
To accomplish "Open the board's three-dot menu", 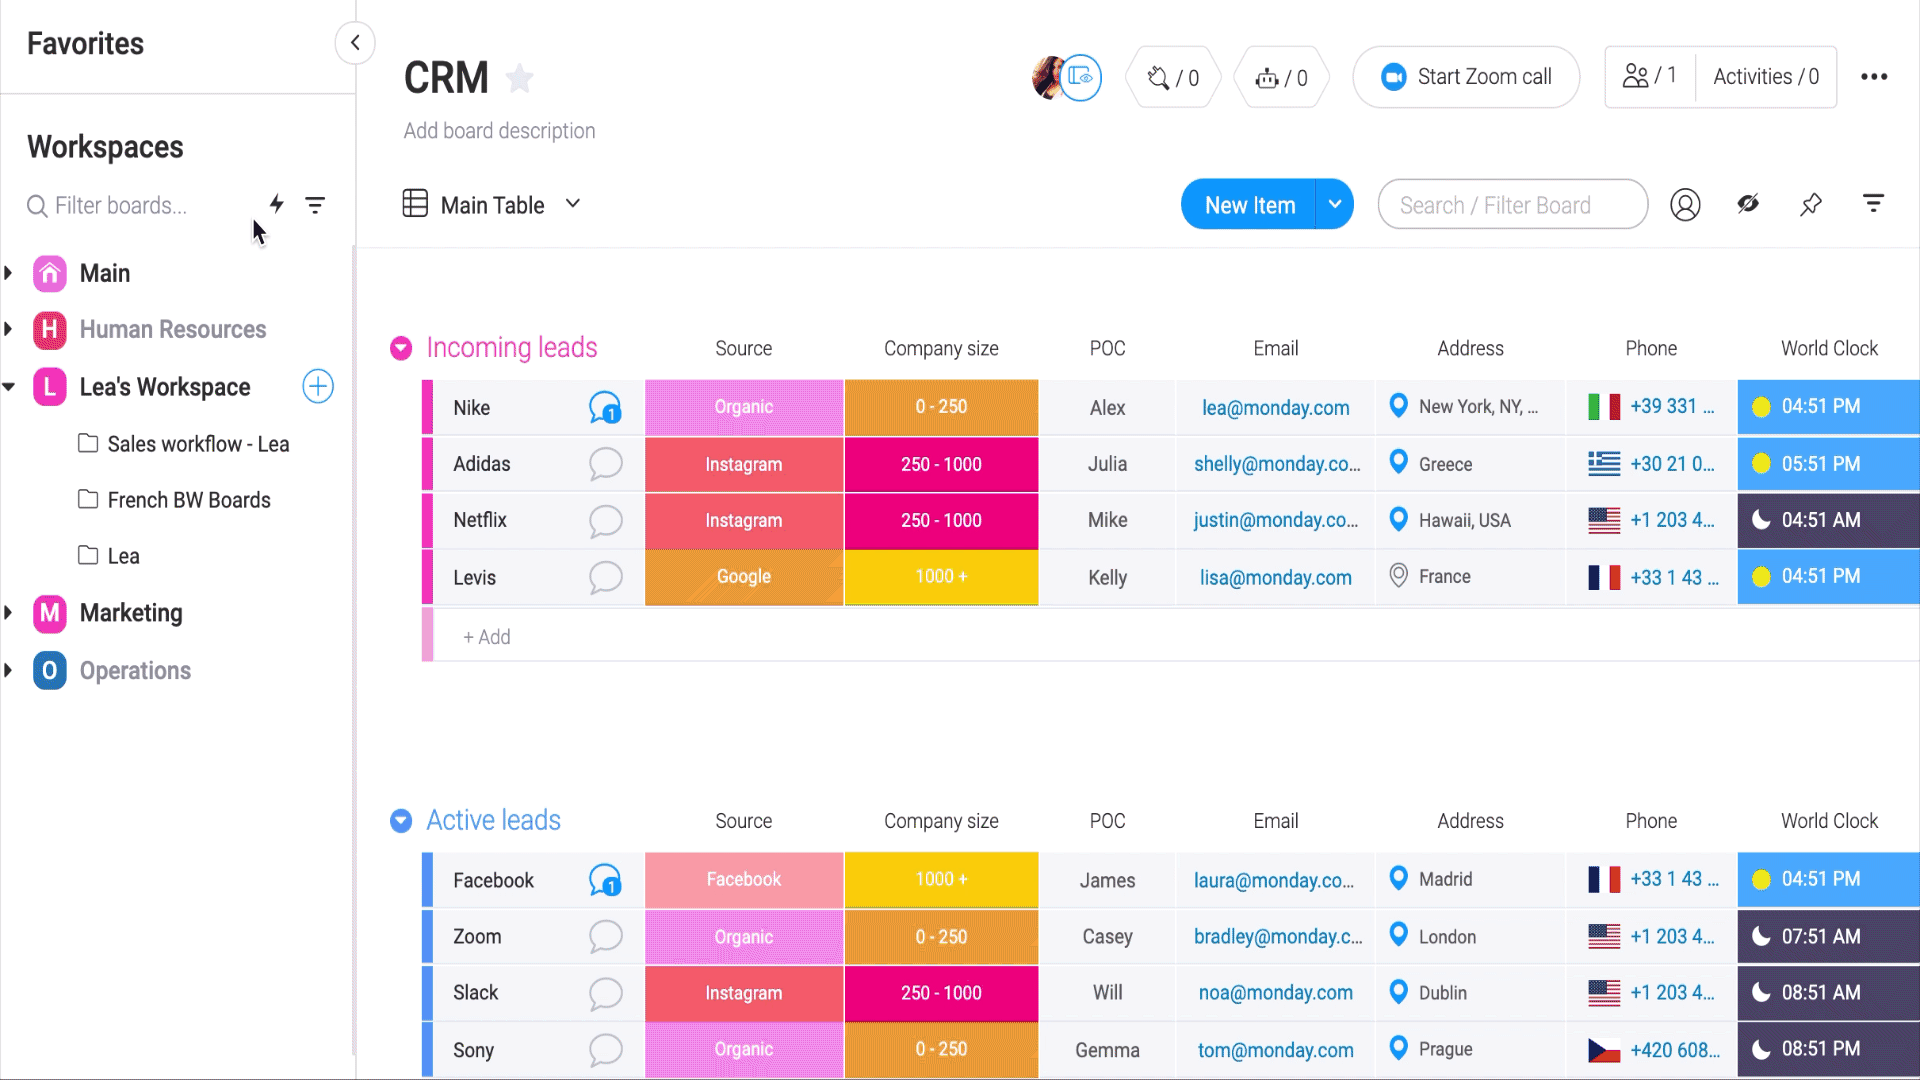I will pos(1874,77).
